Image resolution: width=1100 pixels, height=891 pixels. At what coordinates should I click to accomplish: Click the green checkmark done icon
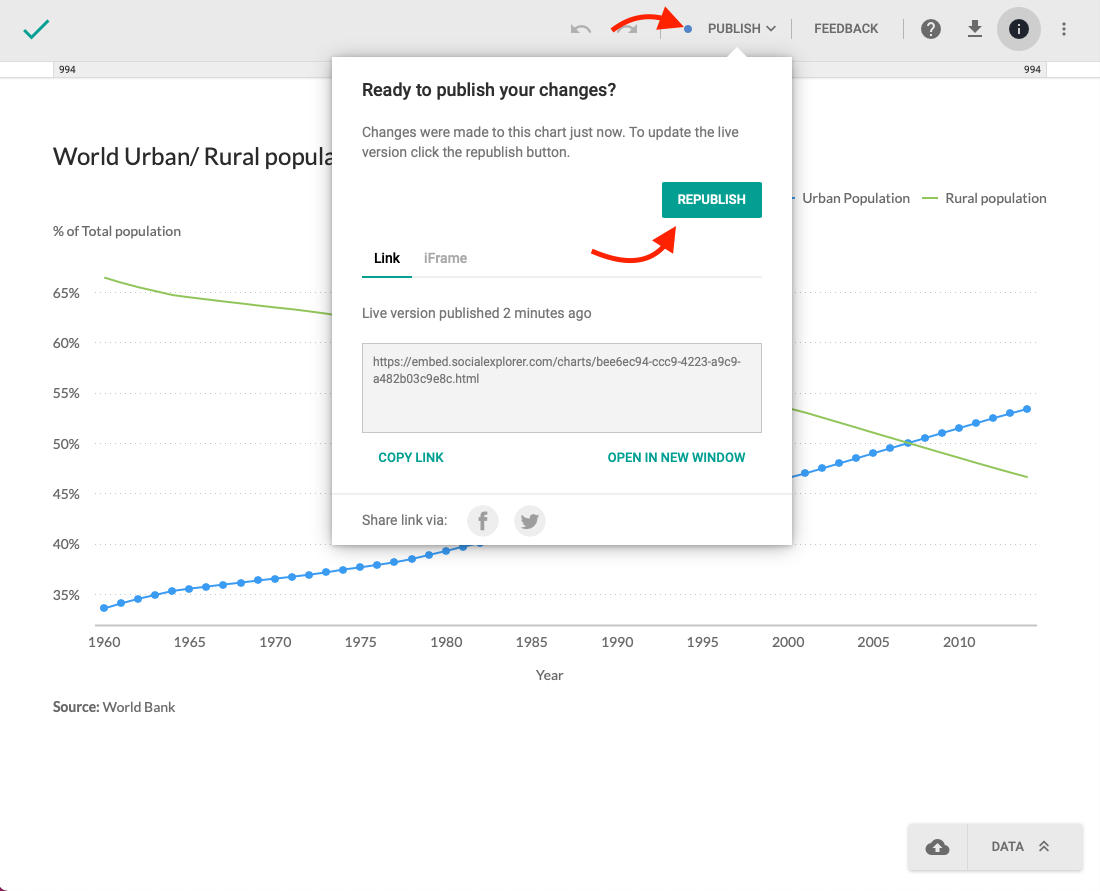(36, 29)
